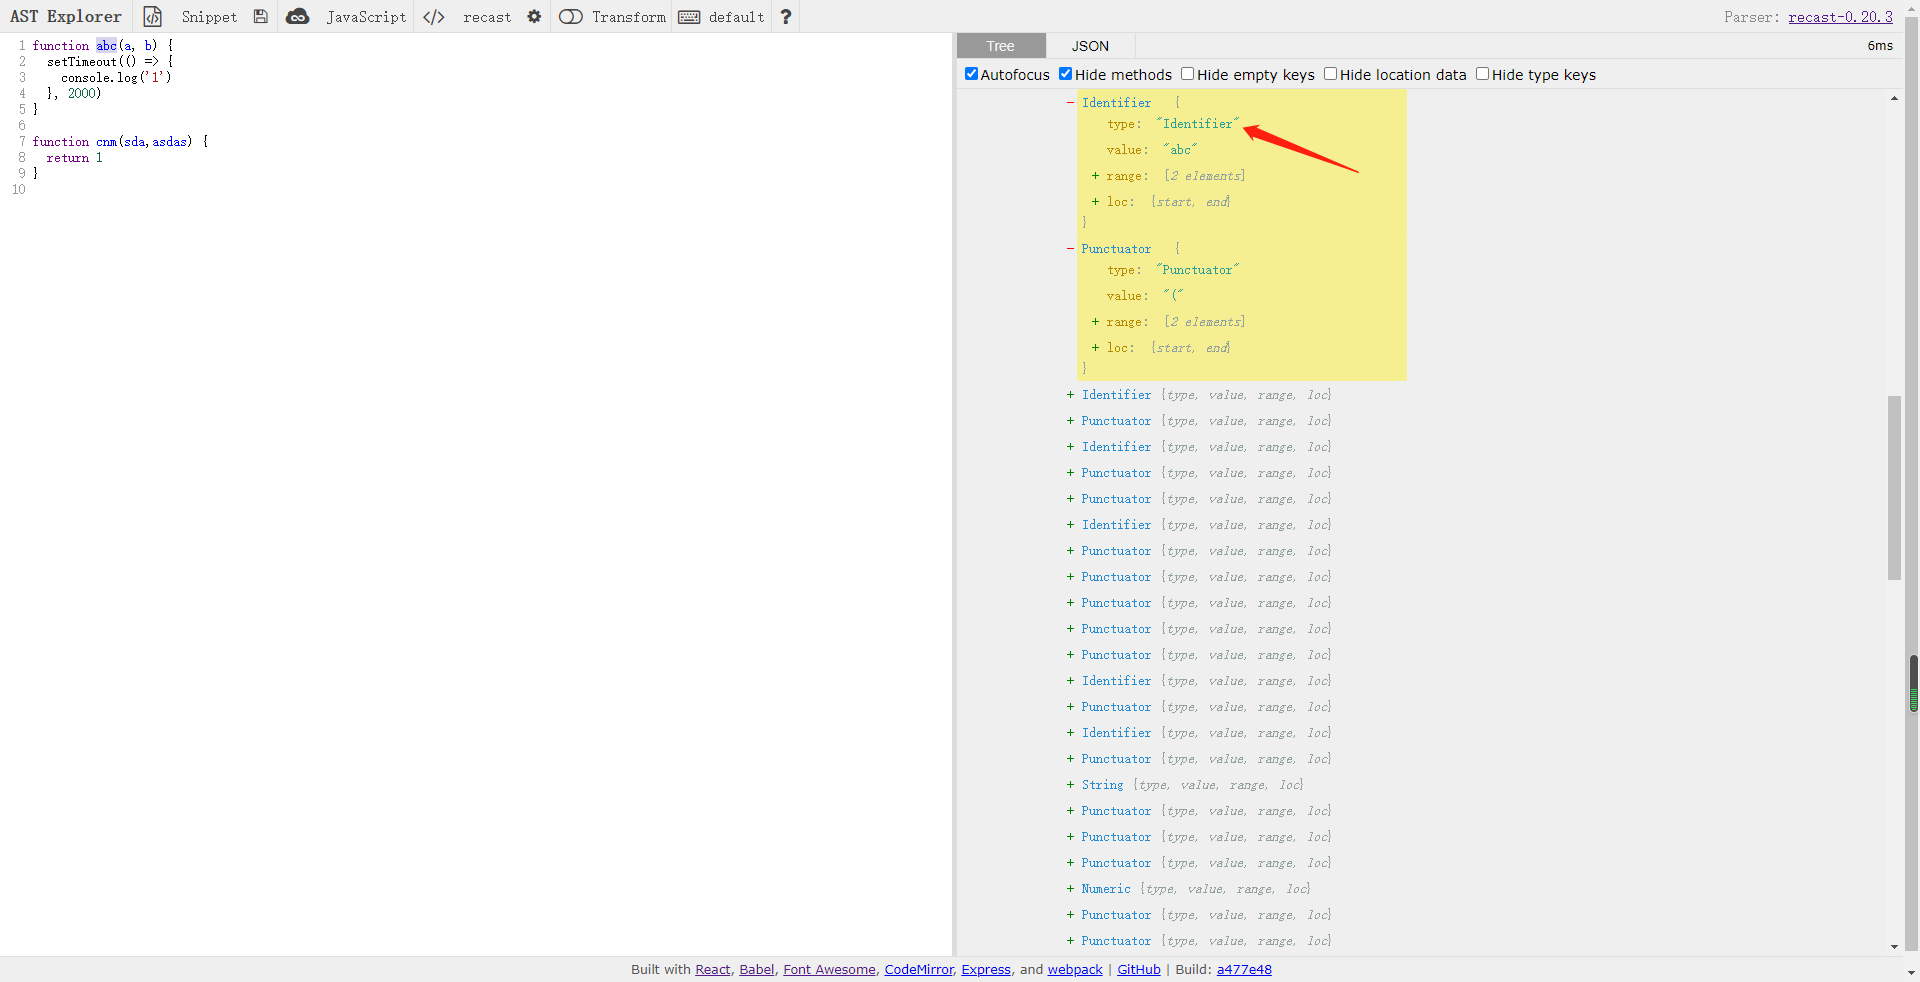The image size is (1920, 982).
Task: Click console.log line in editor
Action: click(x=116, y=78)
